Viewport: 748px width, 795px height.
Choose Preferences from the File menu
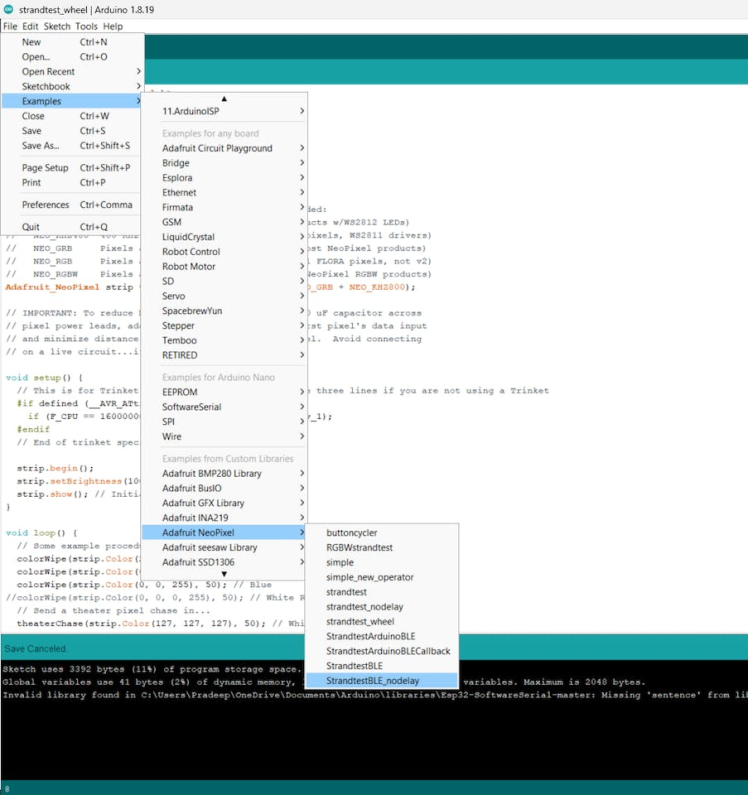coord(45,205)
